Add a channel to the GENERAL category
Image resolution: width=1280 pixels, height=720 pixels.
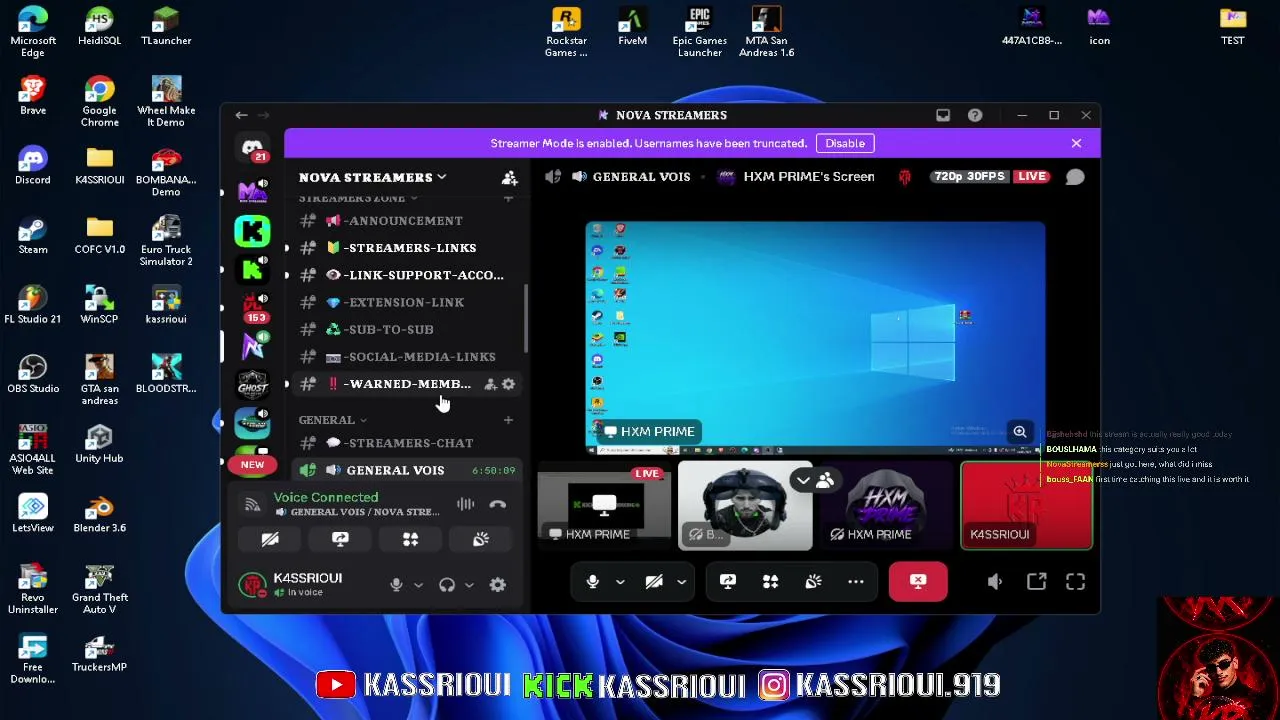pyautogui.click(x=508, y=420)
